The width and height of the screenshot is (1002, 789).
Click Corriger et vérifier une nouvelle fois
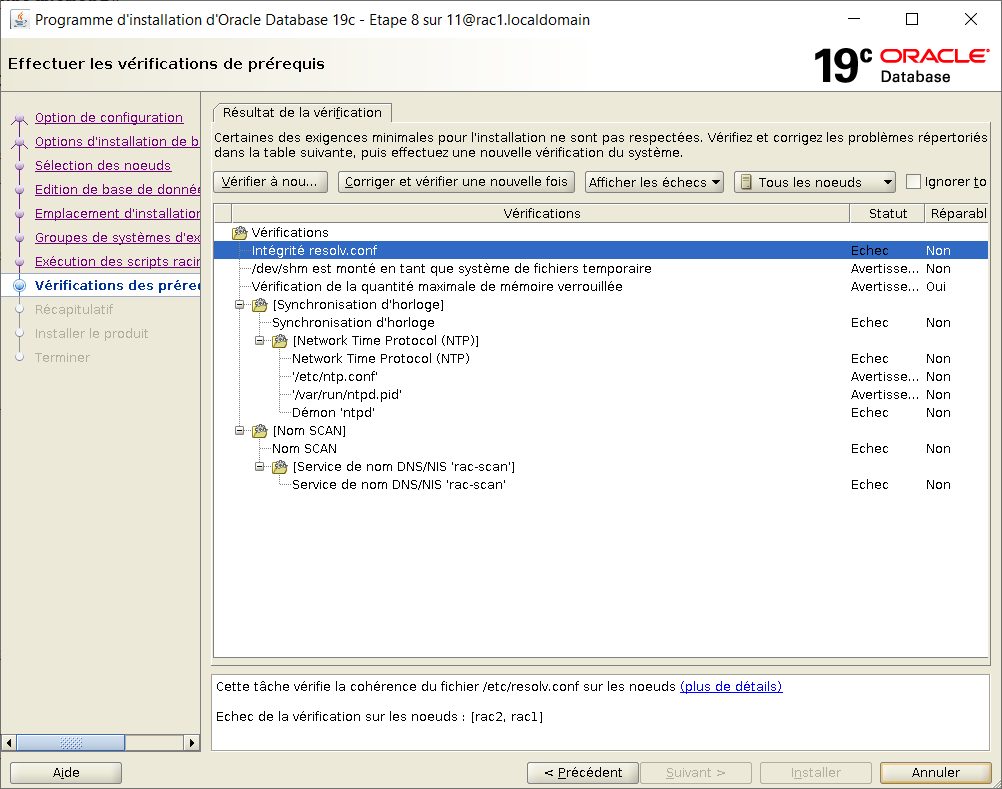(456, 182)
